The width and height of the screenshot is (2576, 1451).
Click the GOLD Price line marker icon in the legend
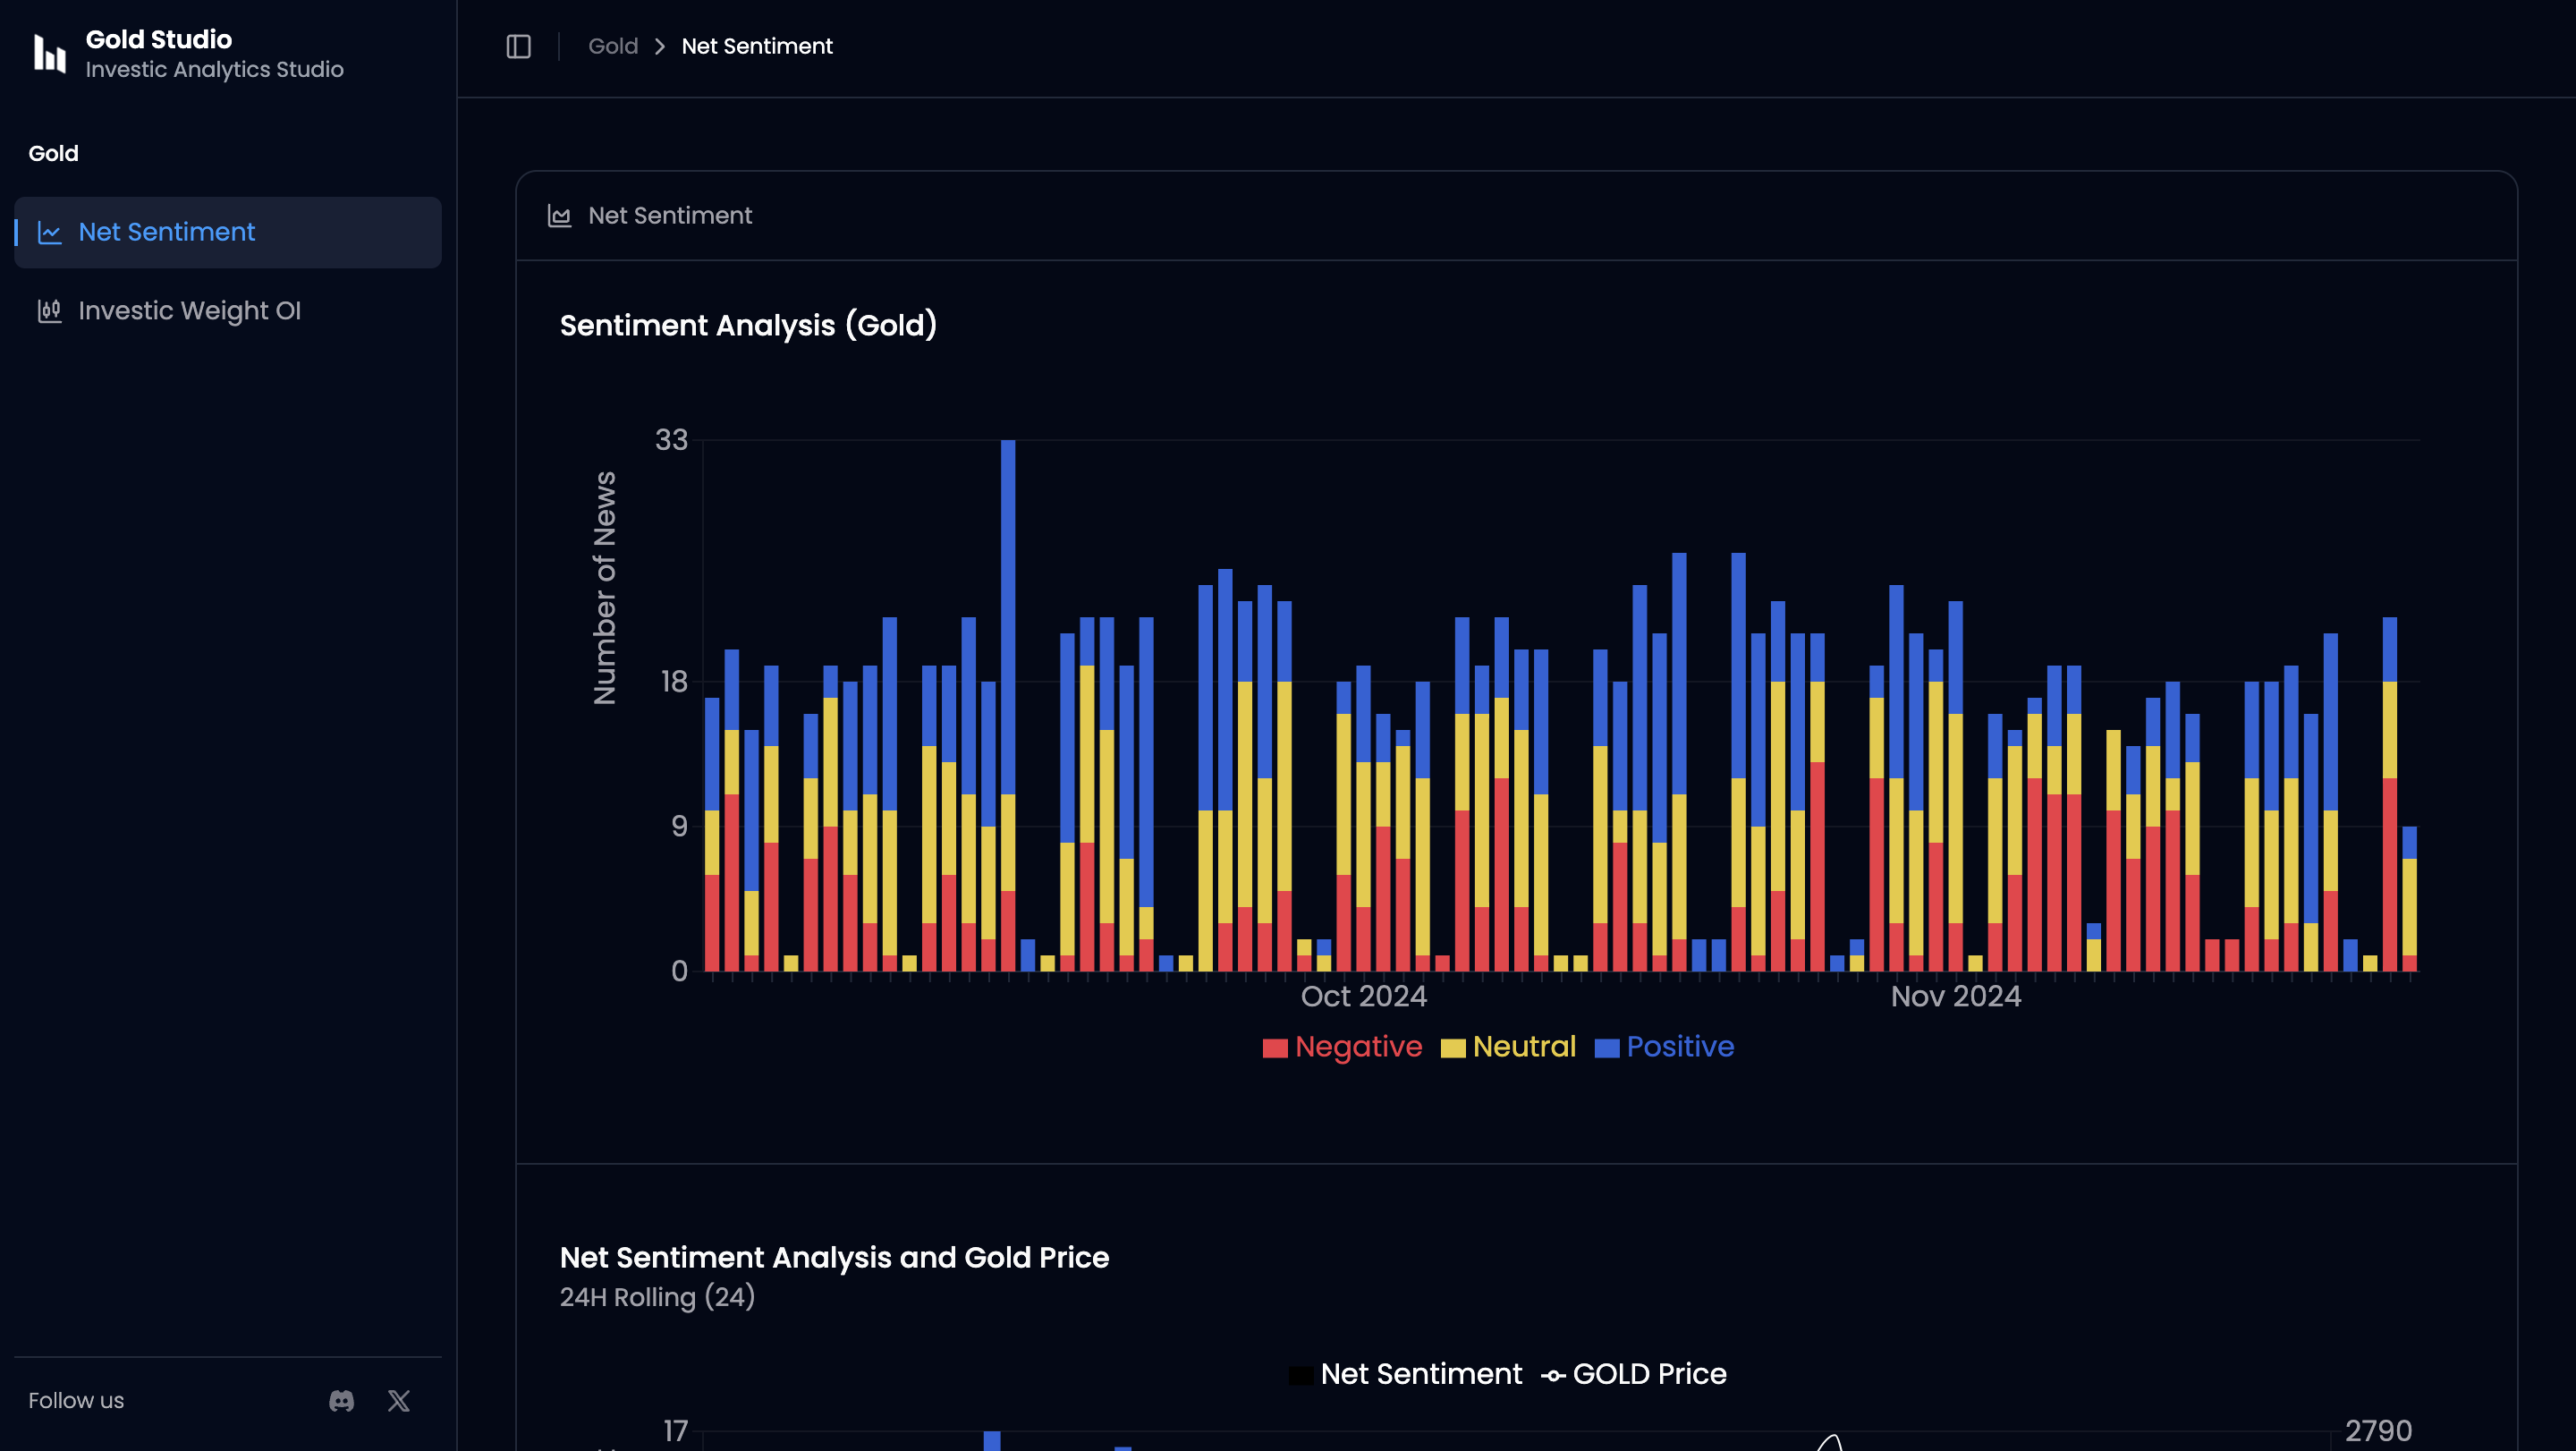pyautogui.click(x=1552, y=1376)
